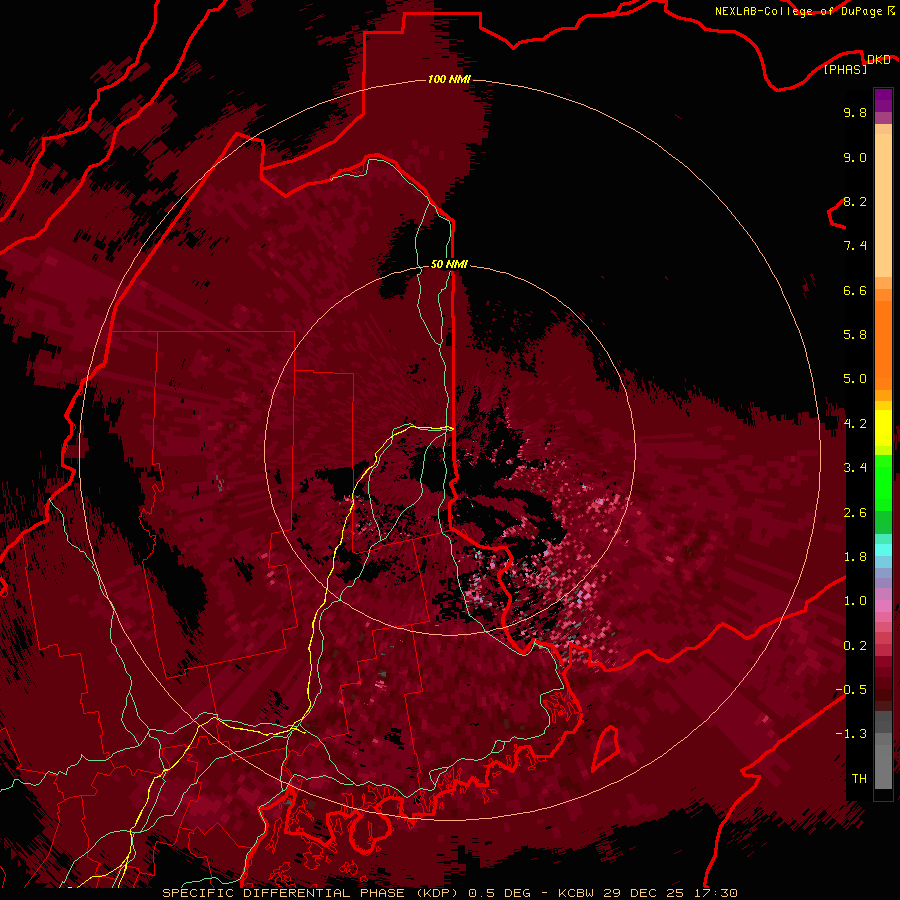Click the 9.0 label on the legend
900x900 pixels.
pos(855,157)
